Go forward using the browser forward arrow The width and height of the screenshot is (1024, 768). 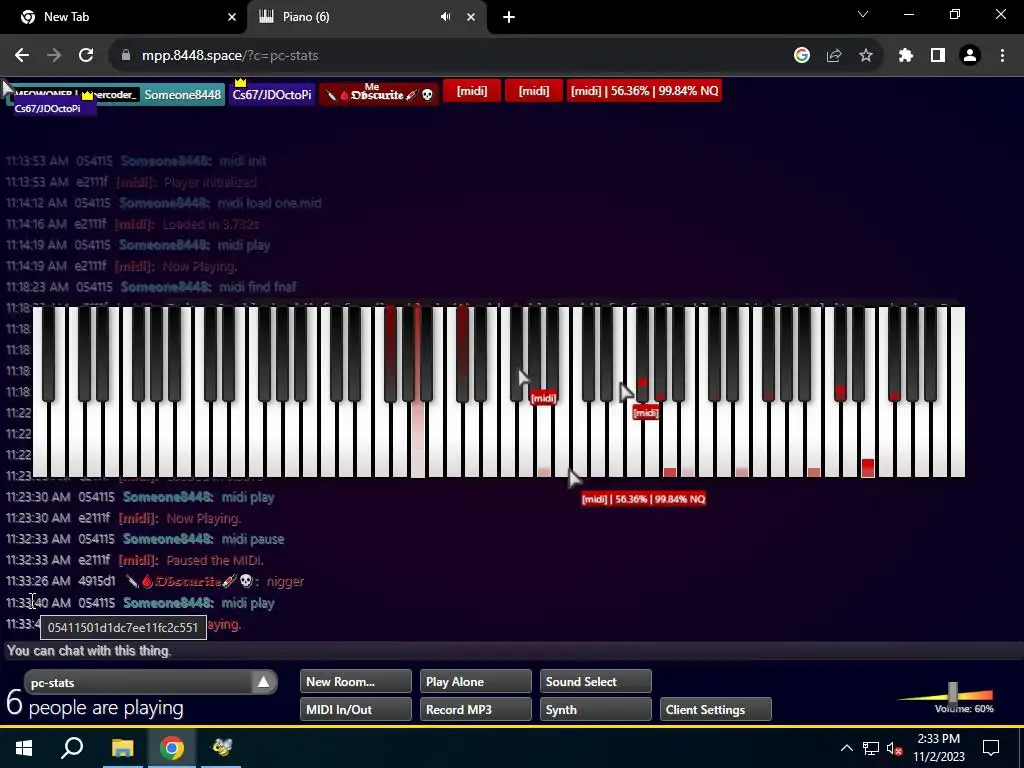pos(54,56)
